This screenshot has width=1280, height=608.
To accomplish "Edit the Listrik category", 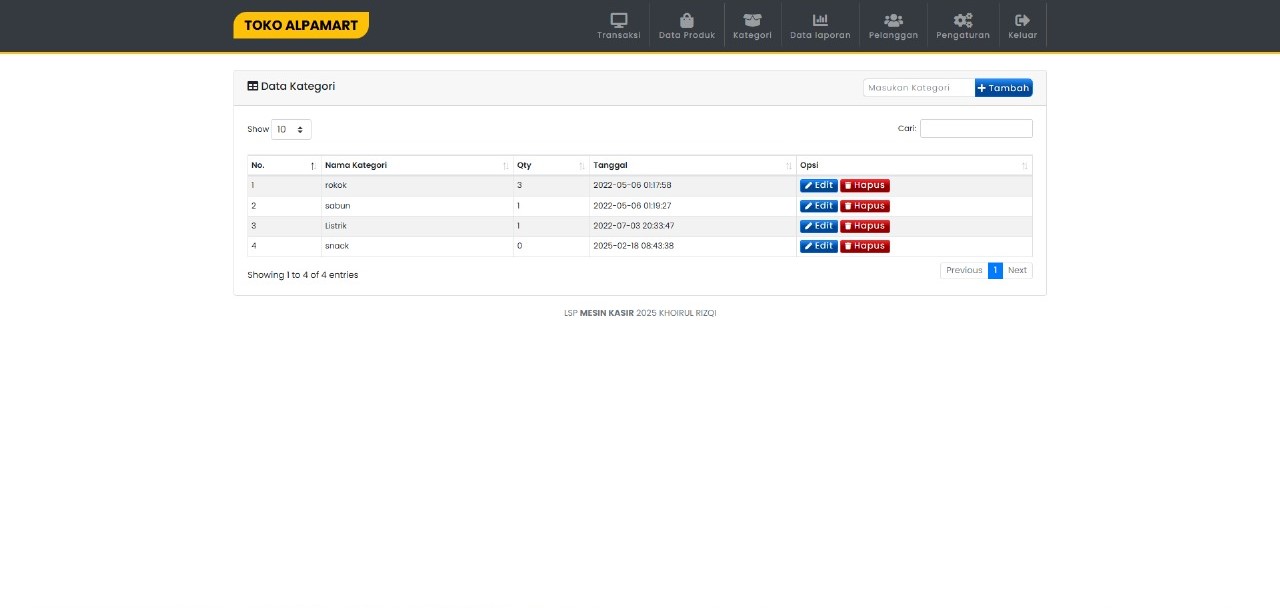I will 819,226.
